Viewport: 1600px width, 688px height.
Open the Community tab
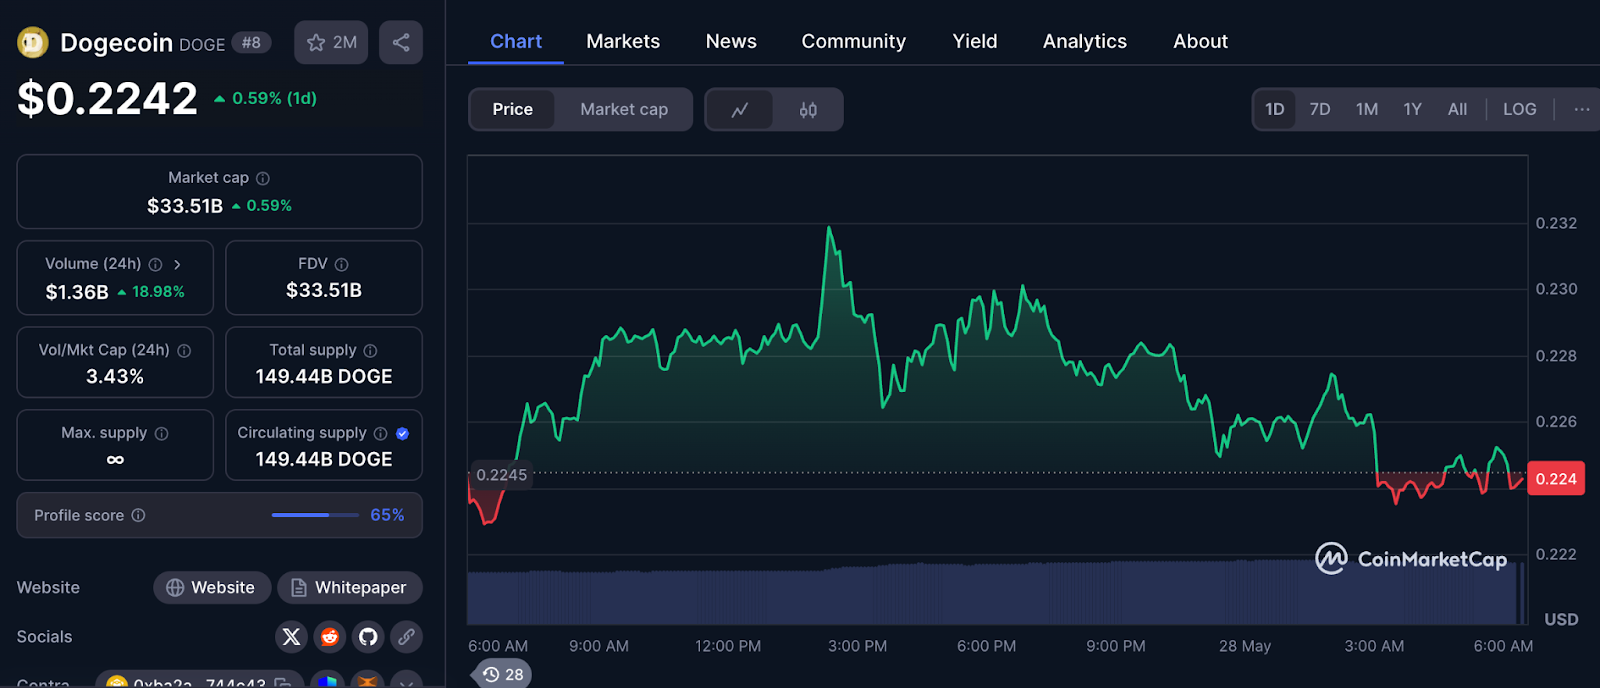(854, 41)
